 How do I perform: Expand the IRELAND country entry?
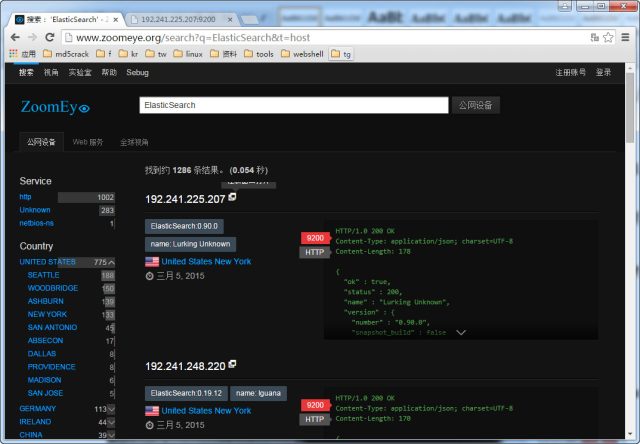(111, 422)
